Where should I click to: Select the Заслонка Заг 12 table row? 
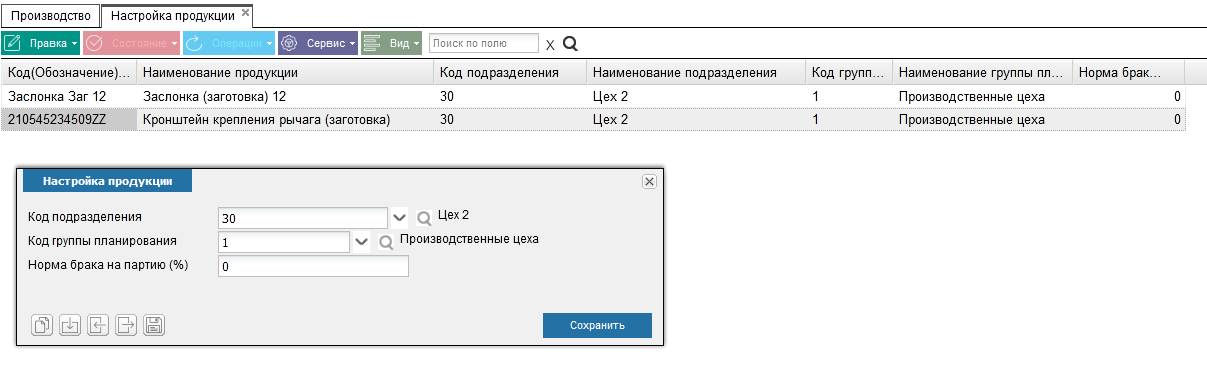(593, 97)
